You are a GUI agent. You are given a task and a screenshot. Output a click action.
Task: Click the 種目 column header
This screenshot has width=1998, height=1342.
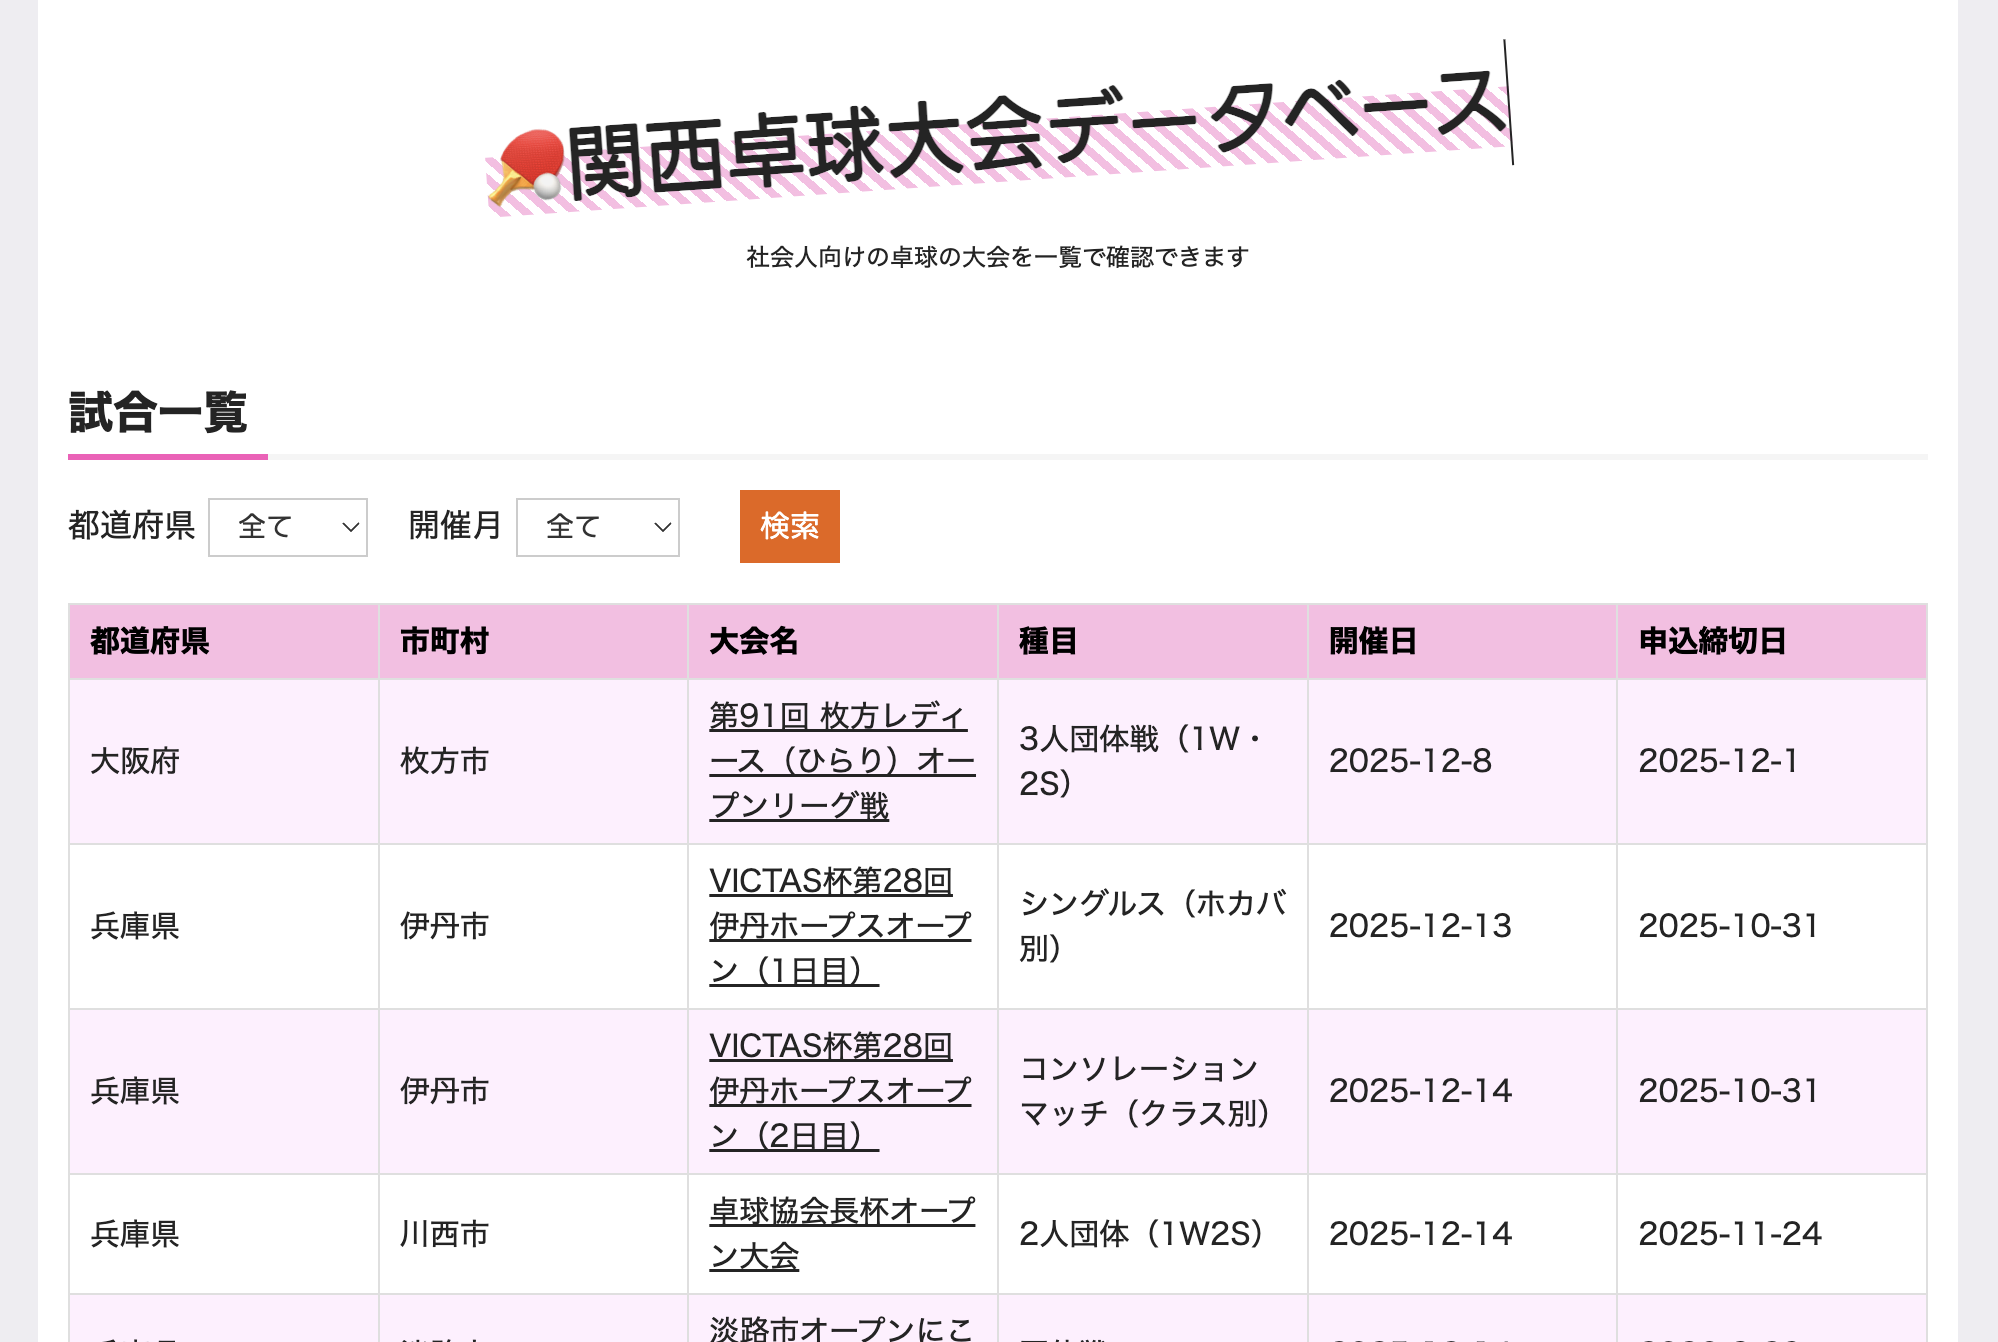(1047, 641)
